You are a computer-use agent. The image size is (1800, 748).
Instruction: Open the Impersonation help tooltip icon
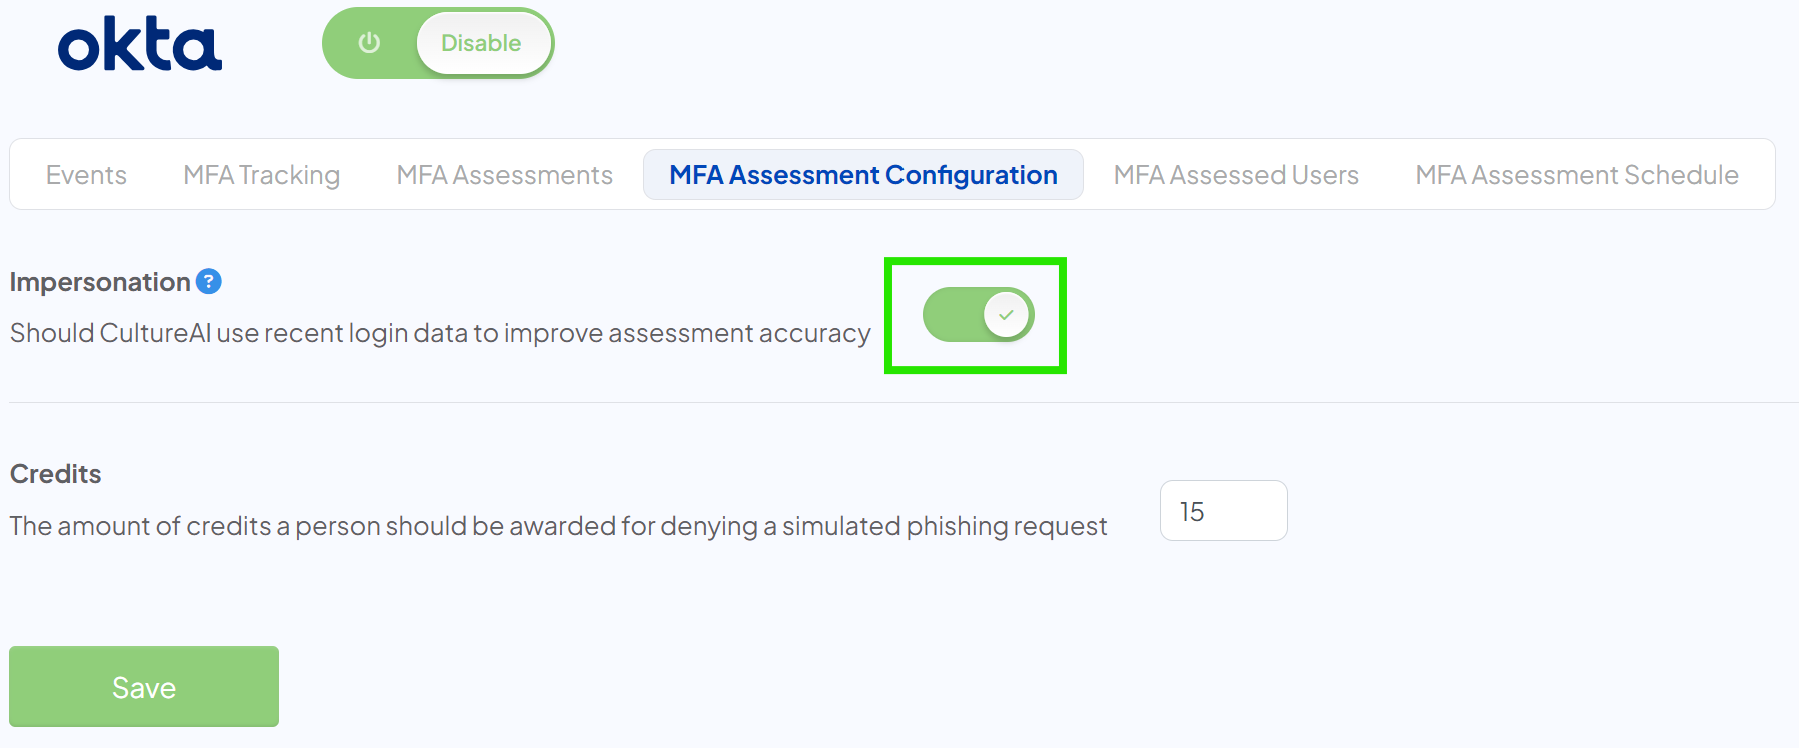[208, 281]
